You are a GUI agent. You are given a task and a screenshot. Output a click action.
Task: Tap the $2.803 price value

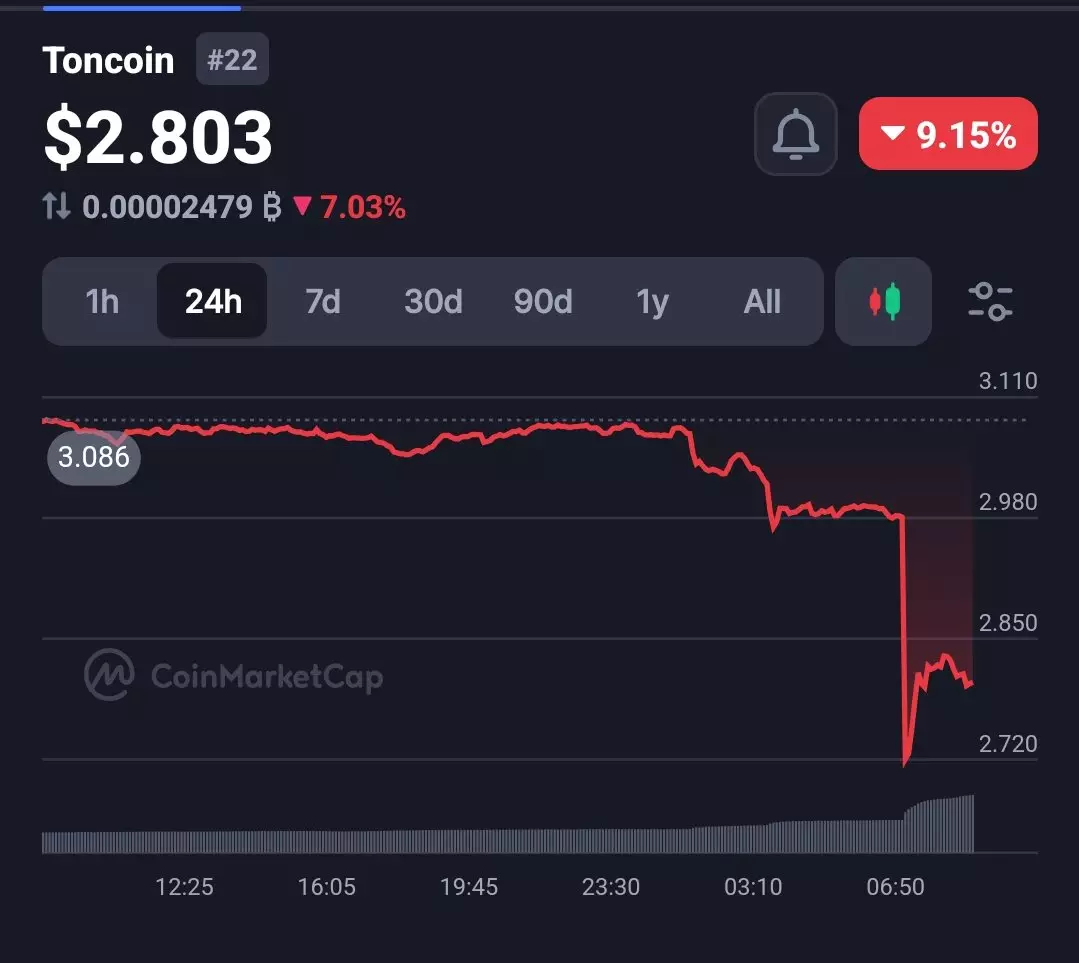[x=158, y=137]
